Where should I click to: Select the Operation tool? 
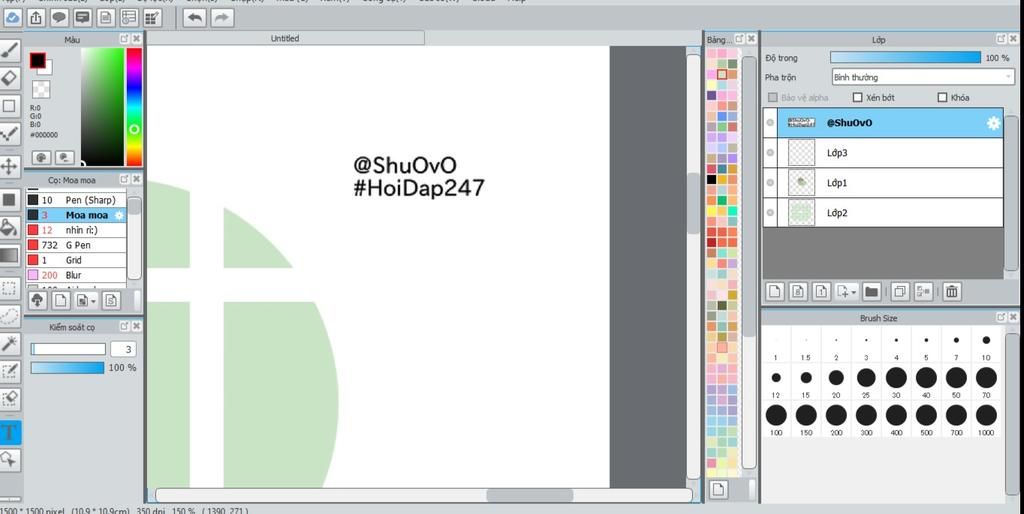pos(10,460)
